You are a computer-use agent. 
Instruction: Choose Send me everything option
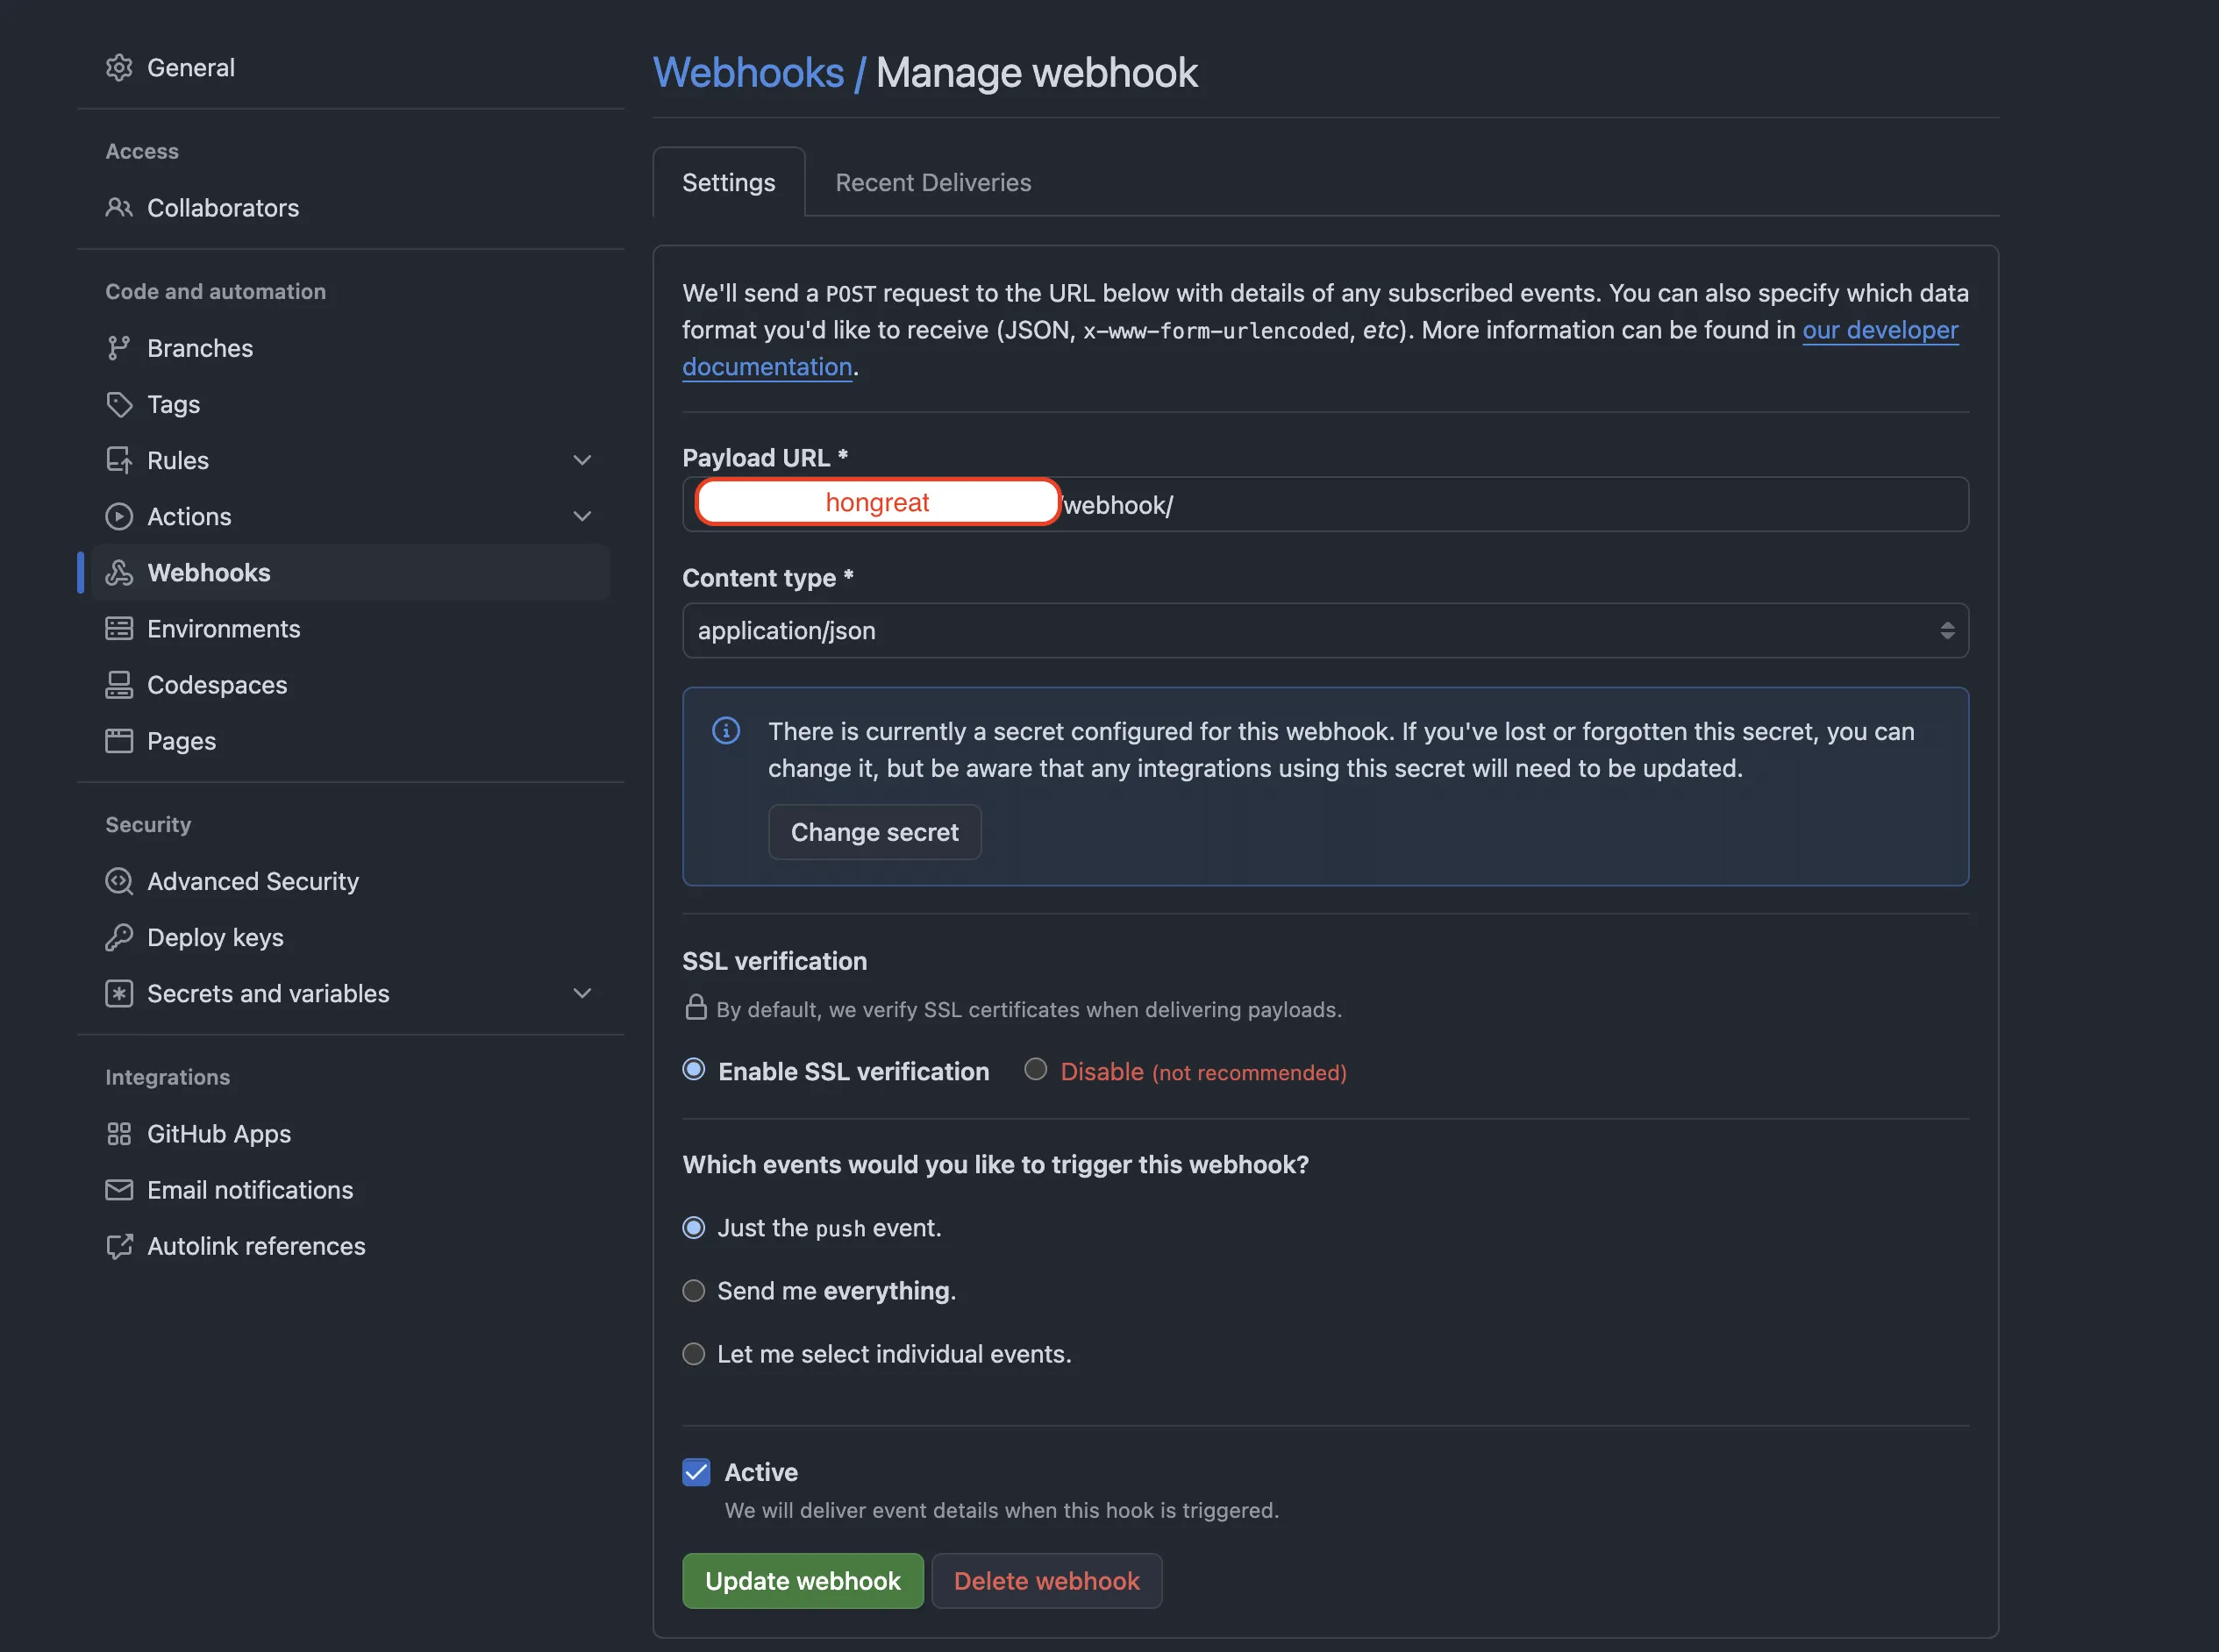(693, 1291)
